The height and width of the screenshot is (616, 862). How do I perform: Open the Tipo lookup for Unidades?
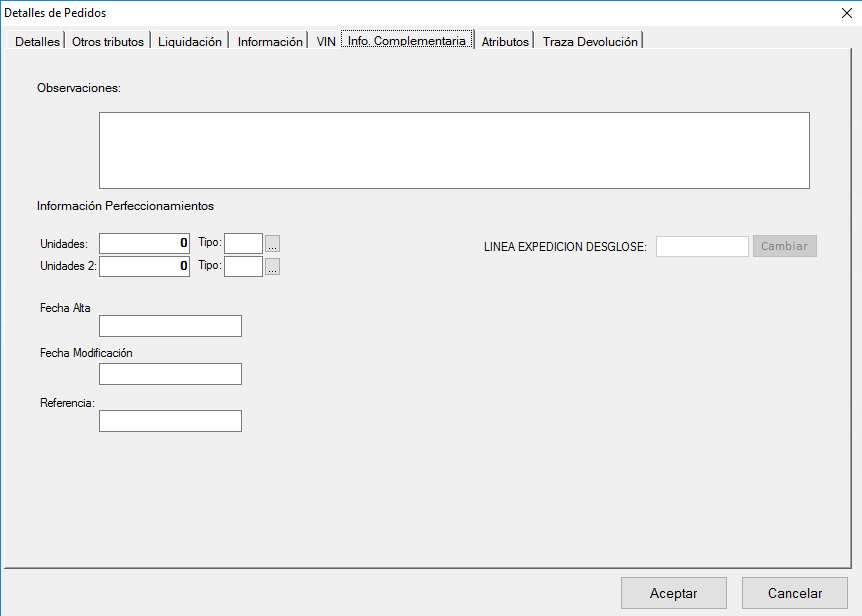click(x=273, y=243)
